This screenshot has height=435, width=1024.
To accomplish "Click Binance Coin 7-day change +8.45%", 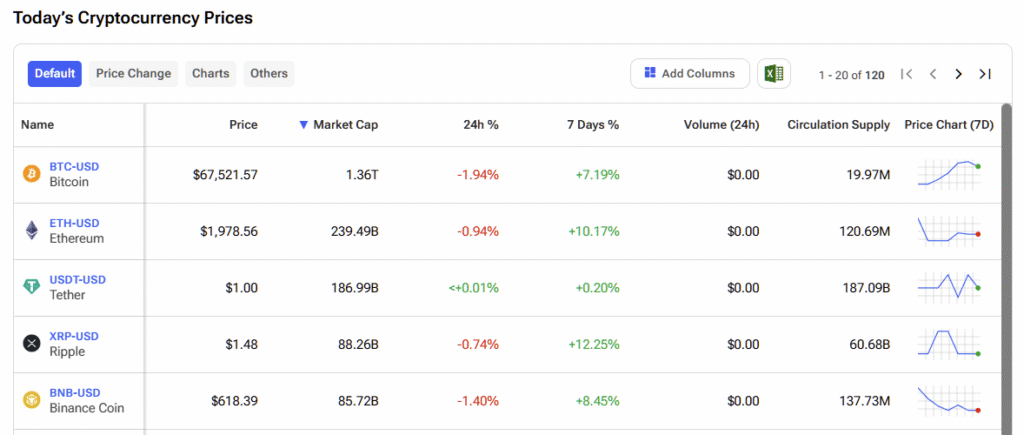I will (597, 400).
